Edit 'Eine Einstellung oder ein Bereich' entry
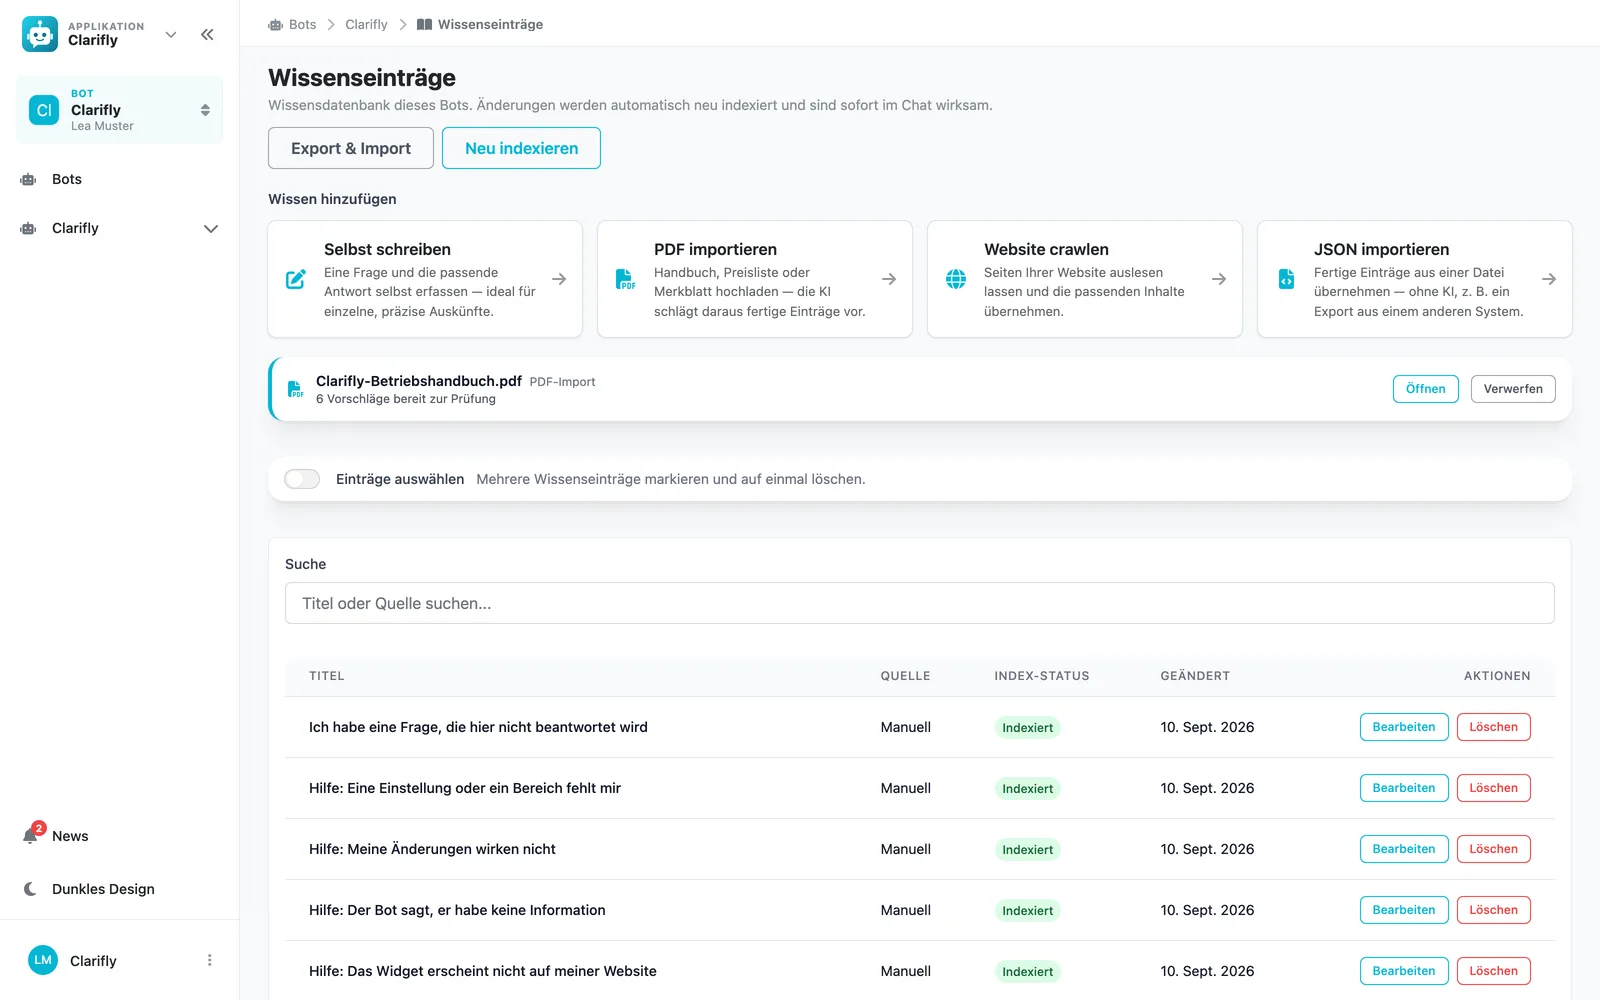The image size is (1600, 1000). click(x=1404, y=788)
